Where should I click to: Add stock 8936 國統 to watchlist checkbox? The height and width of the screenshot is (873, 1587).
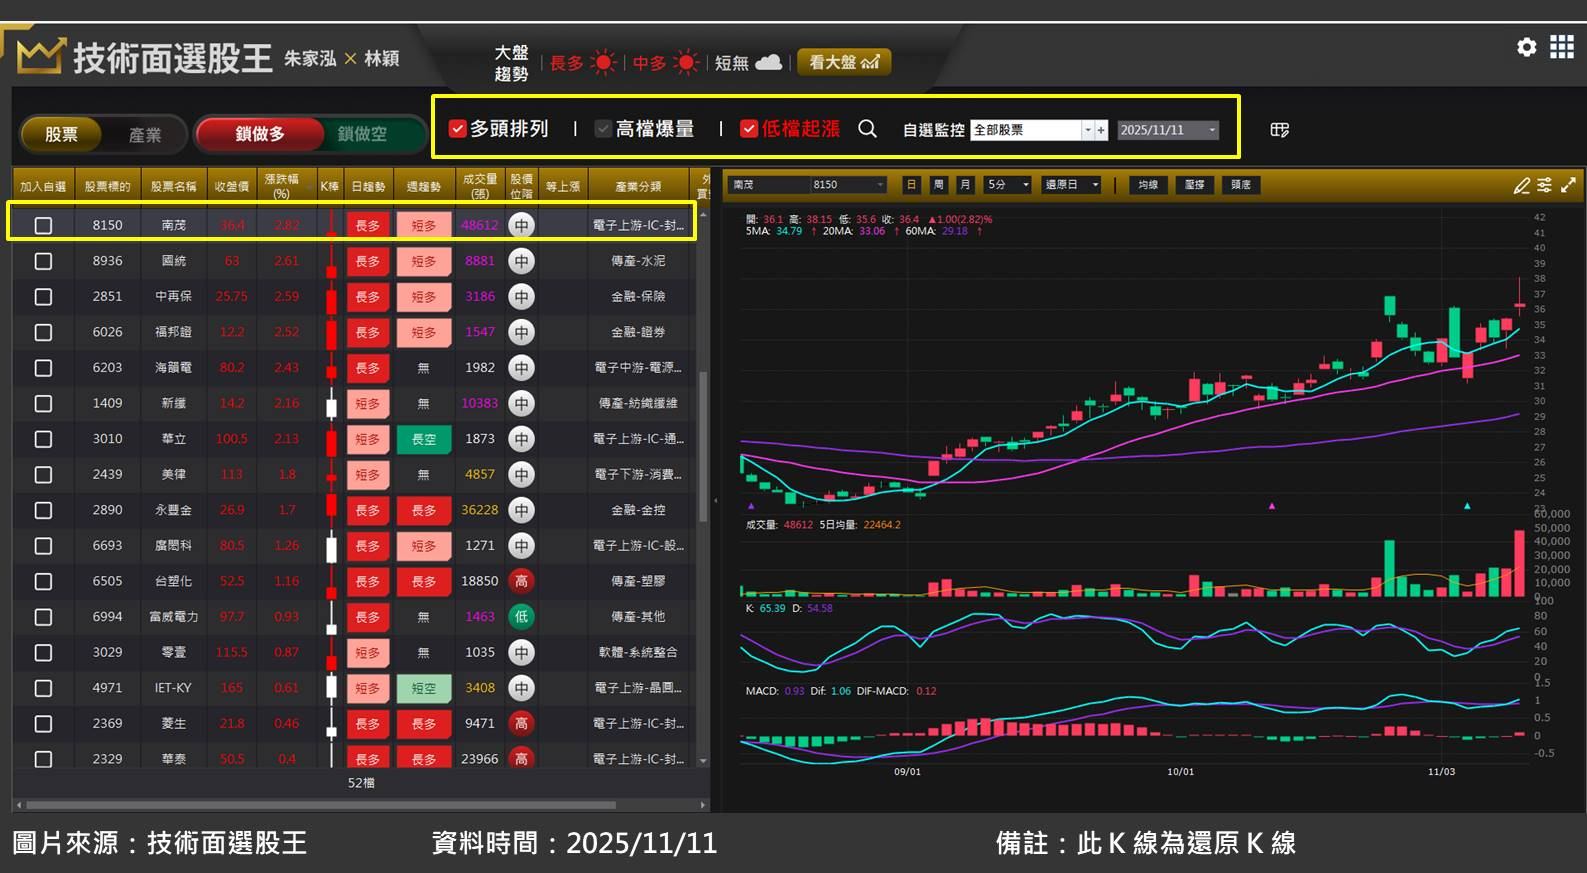pos(43,261)
